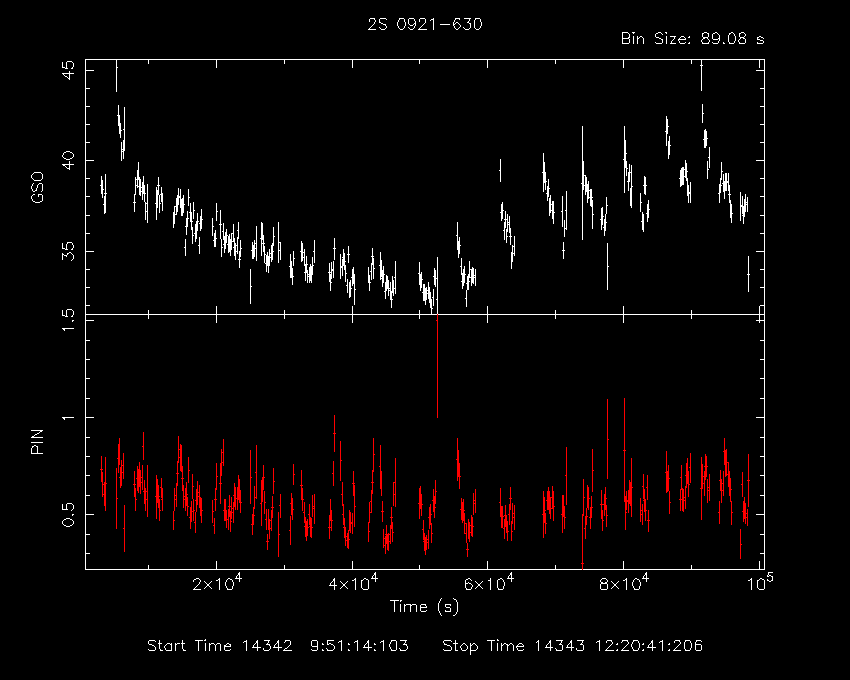
Task: Click the x-axis tick label "6×10^4"
Action: (x=489, y=583)
